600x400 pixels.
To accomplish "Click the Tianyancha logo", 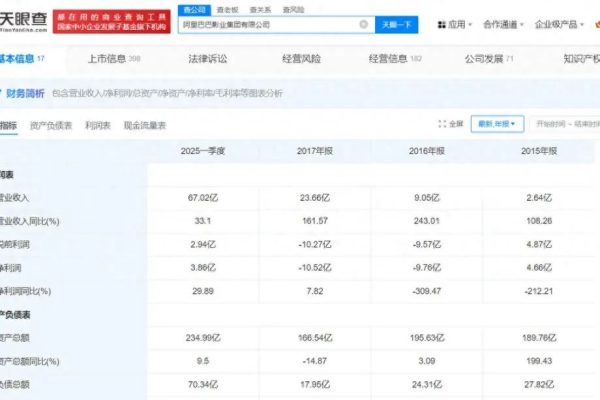I will 23,21.
